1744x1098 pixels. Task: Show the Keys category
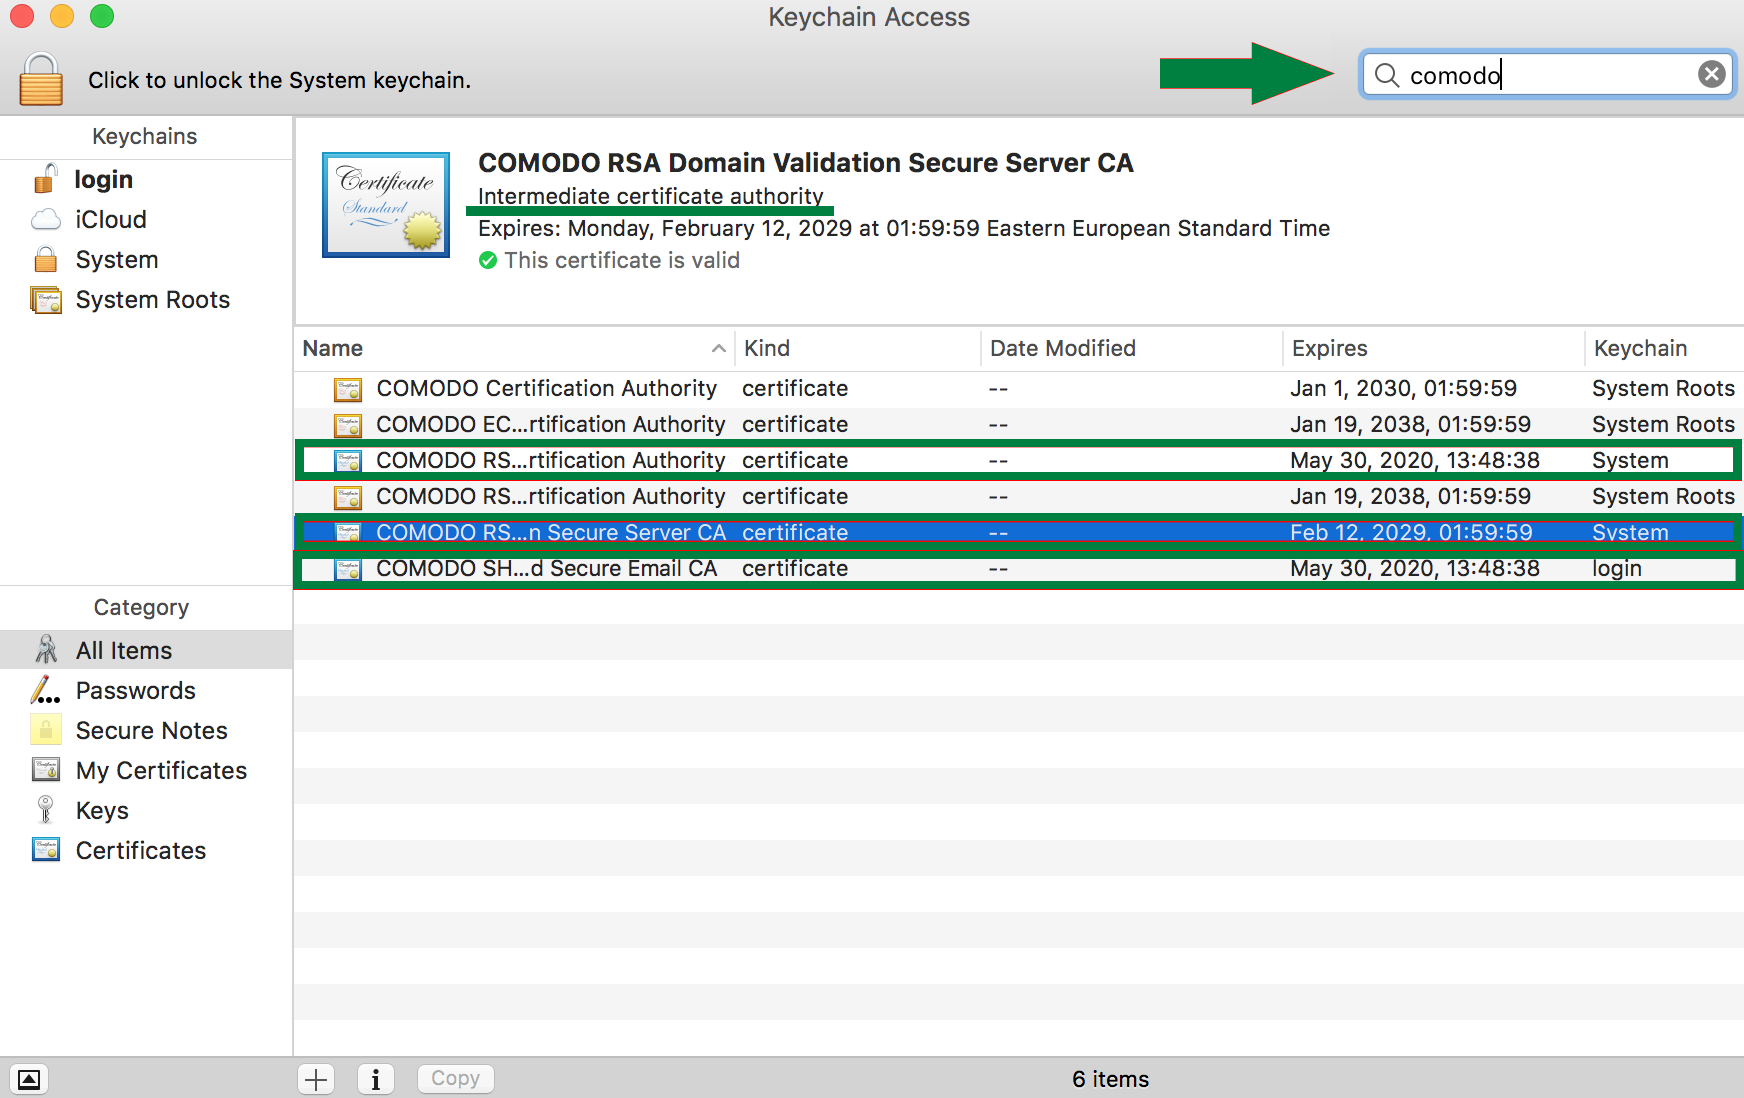pyautogui.click(x=146, y=810)
